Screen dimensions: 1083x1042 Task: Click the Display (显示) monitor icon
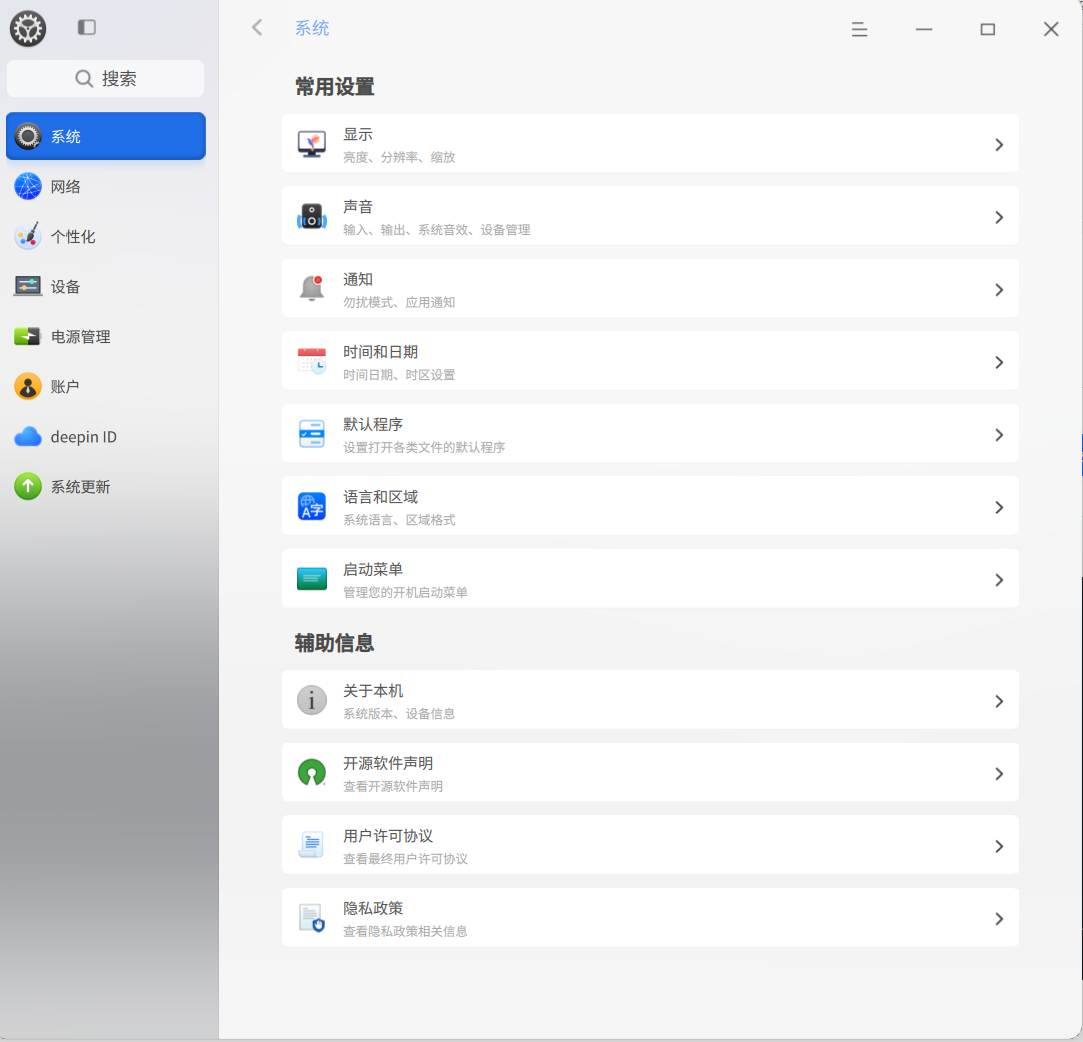[312, 144]
